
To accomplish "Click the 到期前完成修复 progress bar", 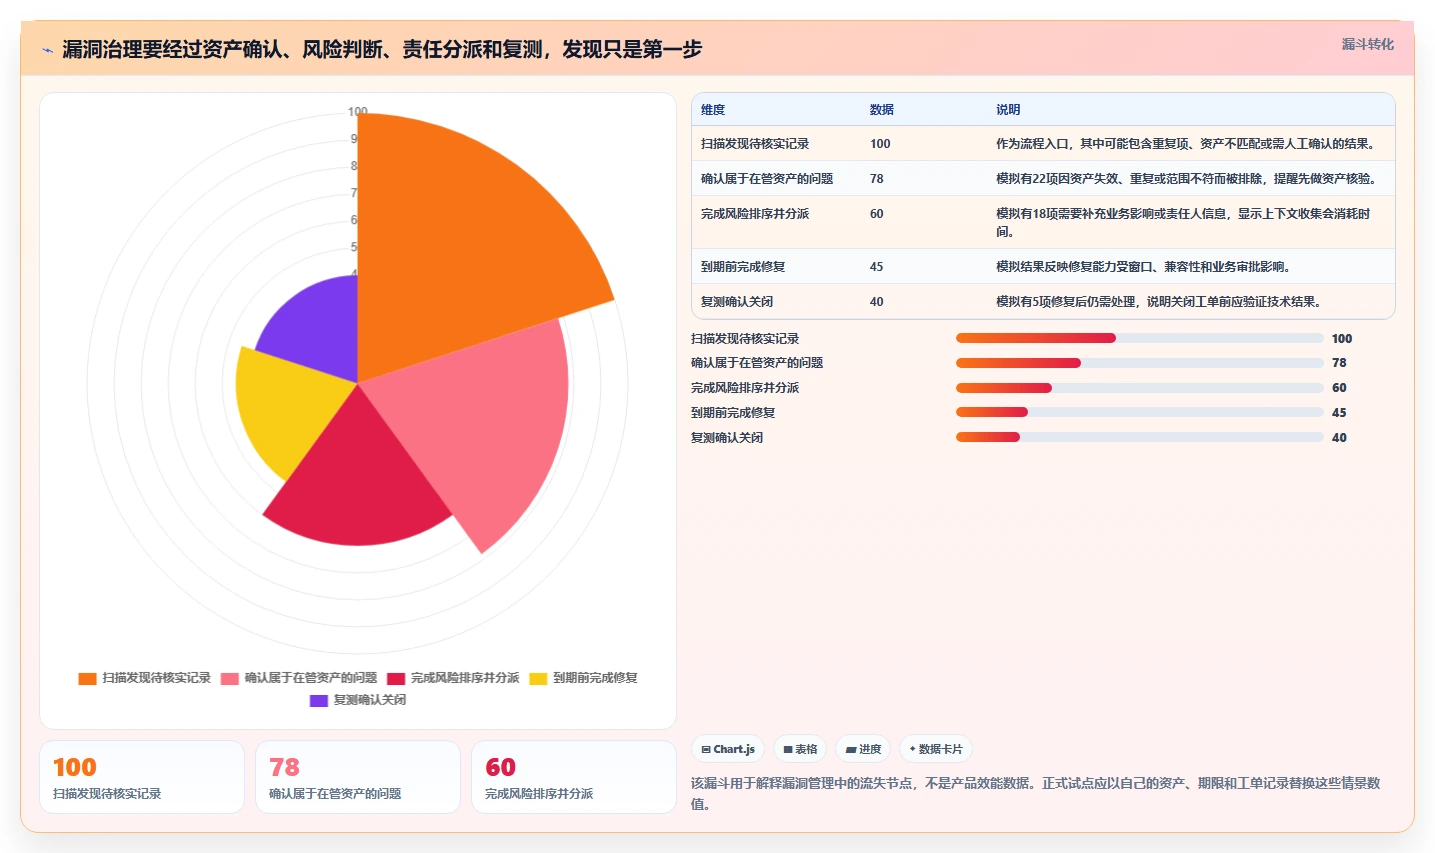I will (1140, 412).
